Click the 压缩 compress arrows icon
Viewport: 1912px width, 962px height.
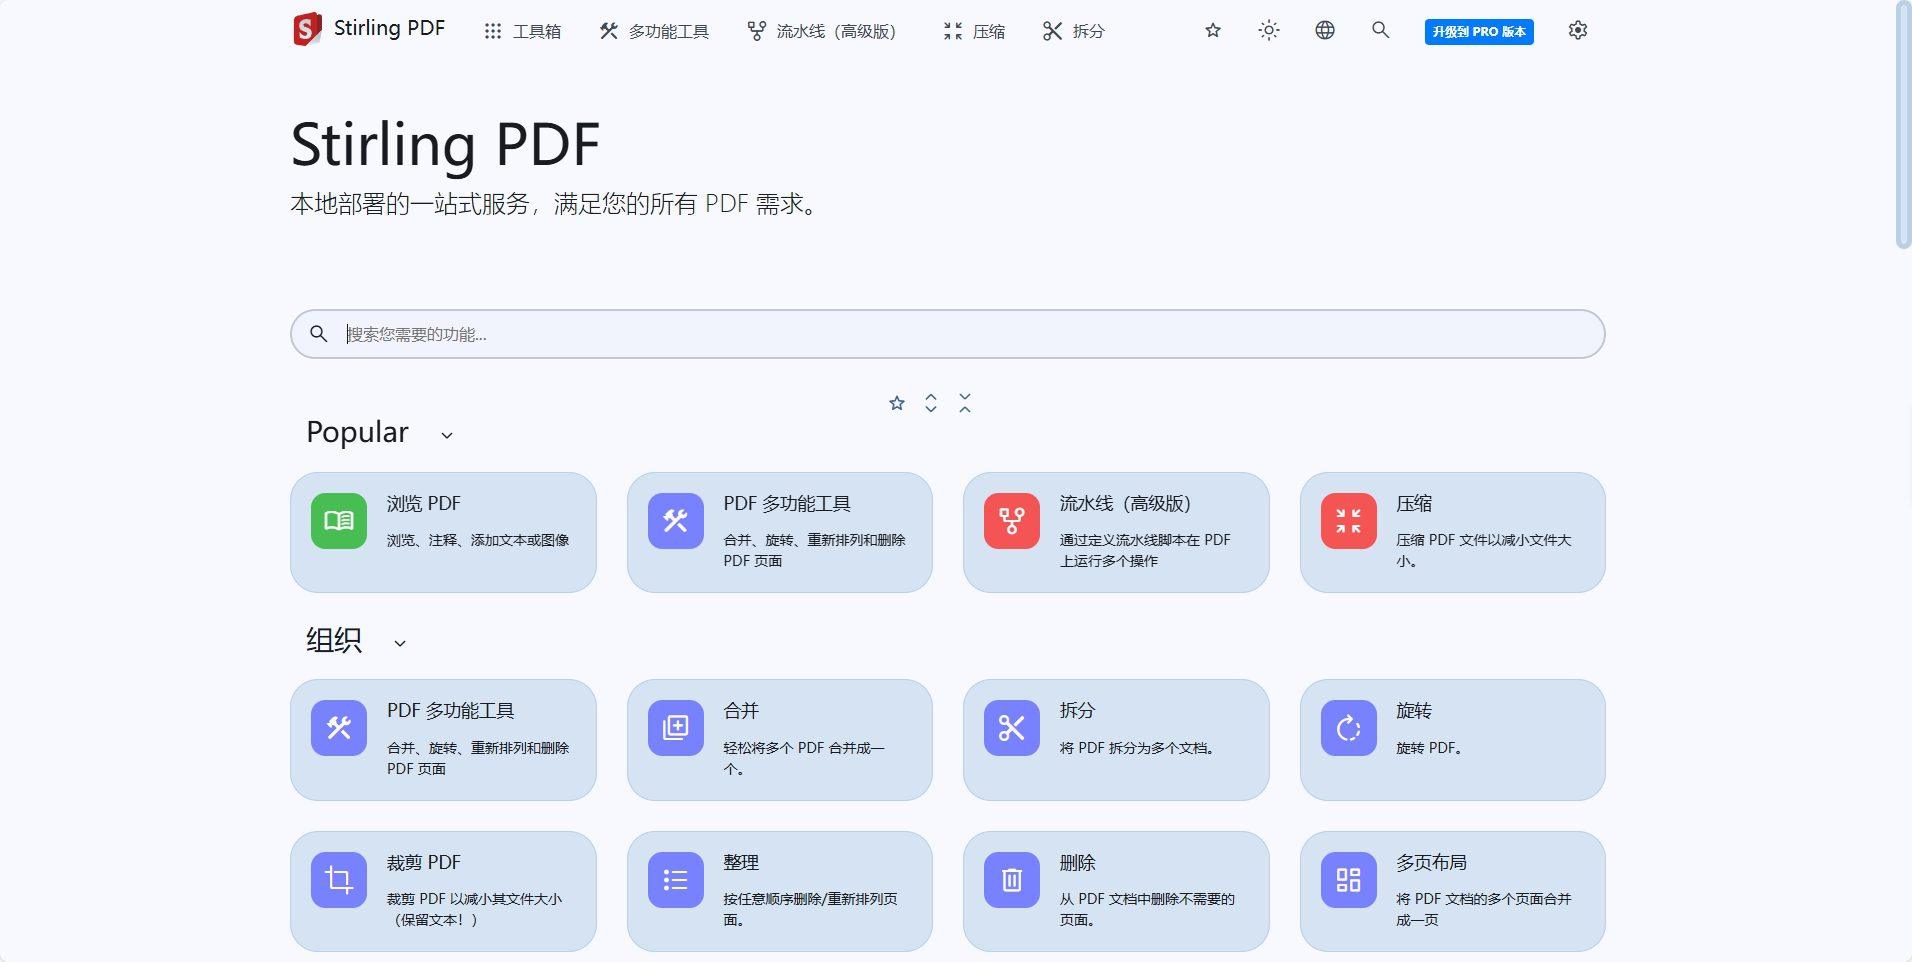[1348, 521]
